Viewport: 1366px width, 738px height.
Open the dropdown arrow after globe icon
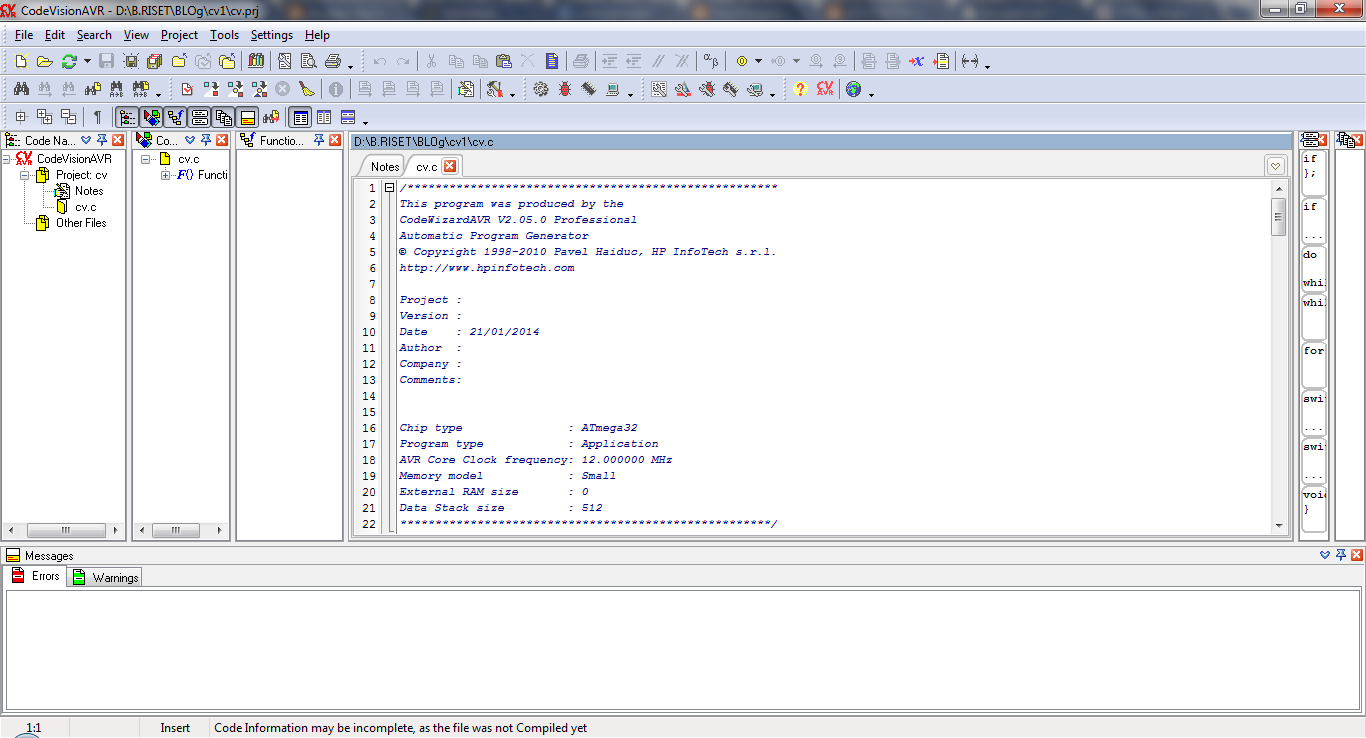coord(871,94)
